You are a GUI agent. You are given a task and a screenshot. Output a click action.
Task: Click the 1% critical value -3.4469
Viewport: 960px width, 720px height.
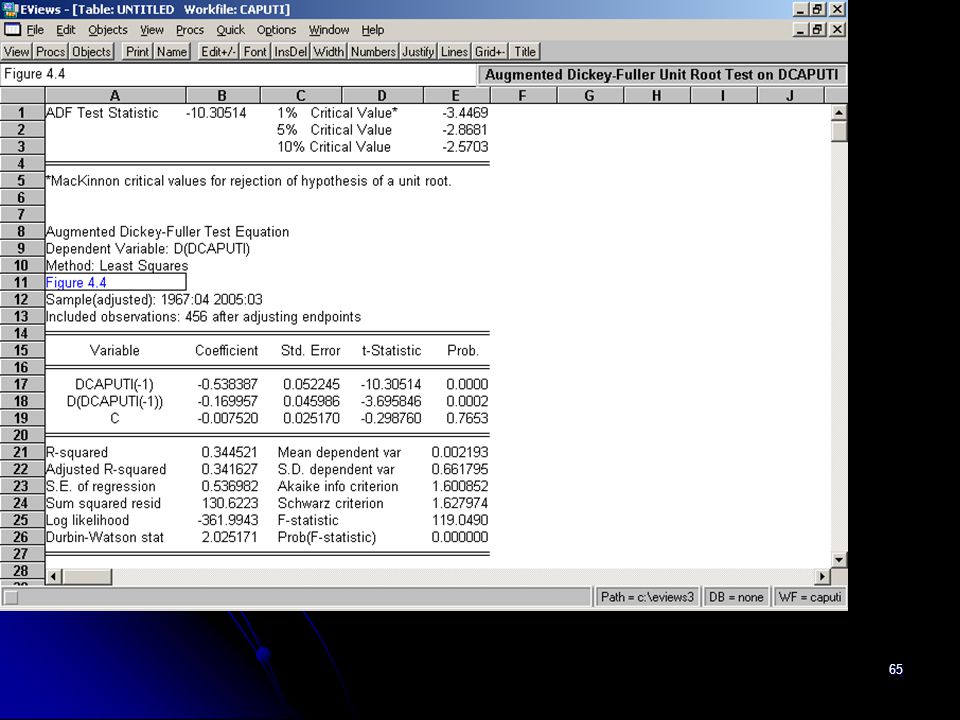[x=465, y=113]
